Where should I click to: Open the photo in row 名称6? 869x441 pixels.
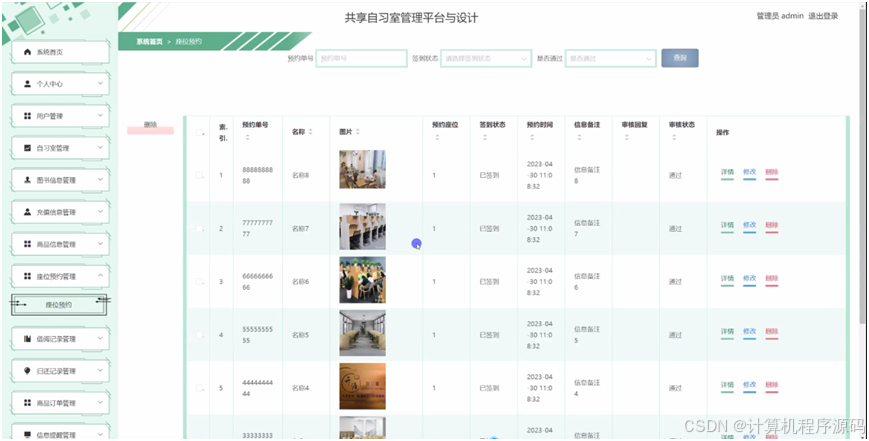pyautogui.click(x=362, y=280)
